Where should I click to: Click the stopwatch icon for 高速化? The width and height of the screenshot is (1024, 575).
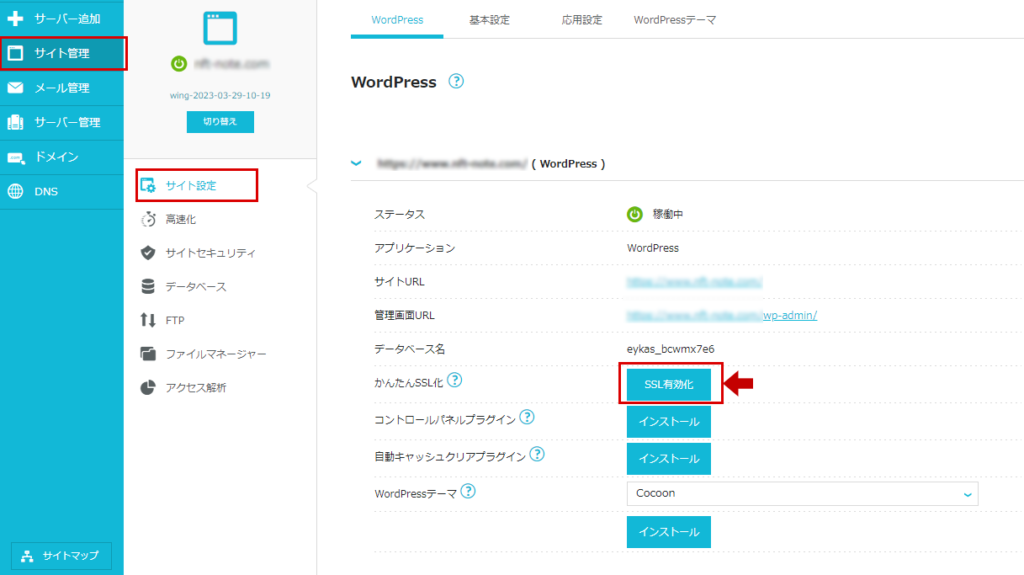pyautogui.click(x=148, y=219)
